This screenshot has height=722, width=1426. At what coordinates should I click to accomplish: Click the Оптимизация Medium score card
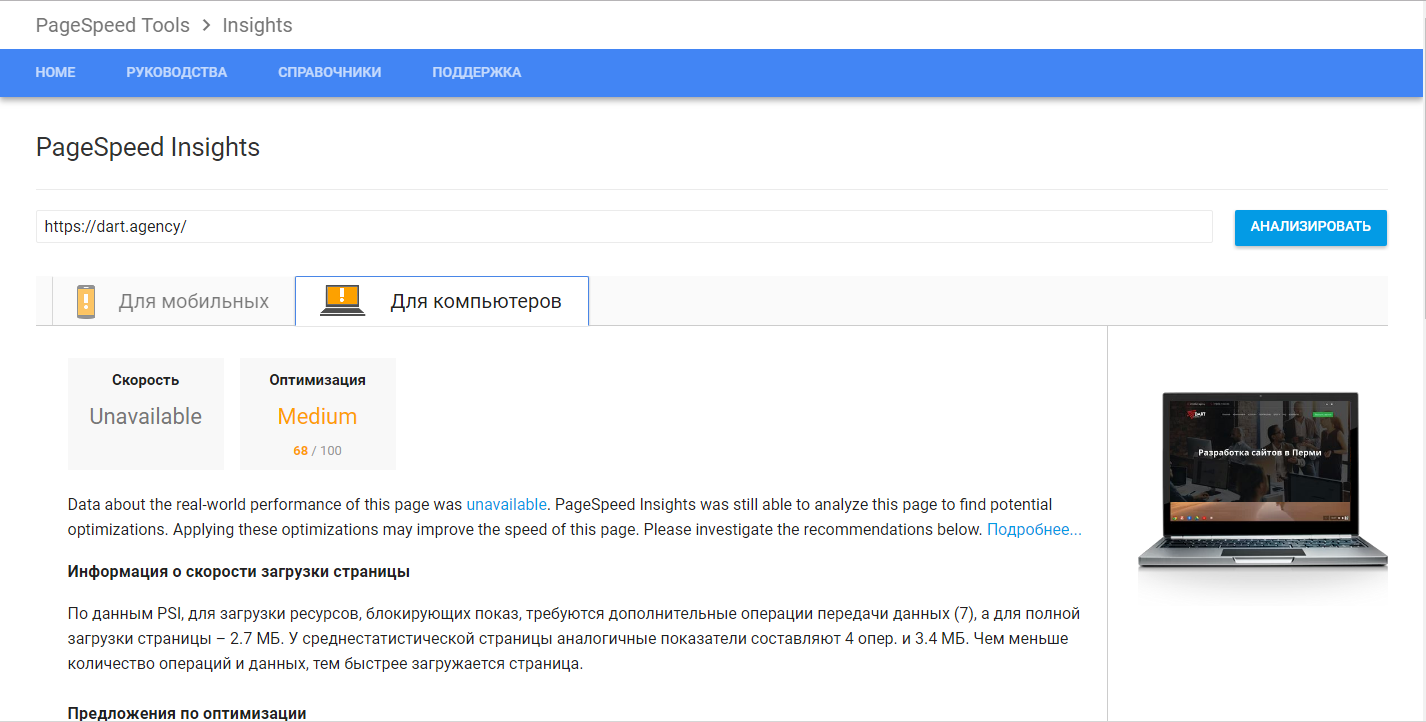click(x=318, y=414)
